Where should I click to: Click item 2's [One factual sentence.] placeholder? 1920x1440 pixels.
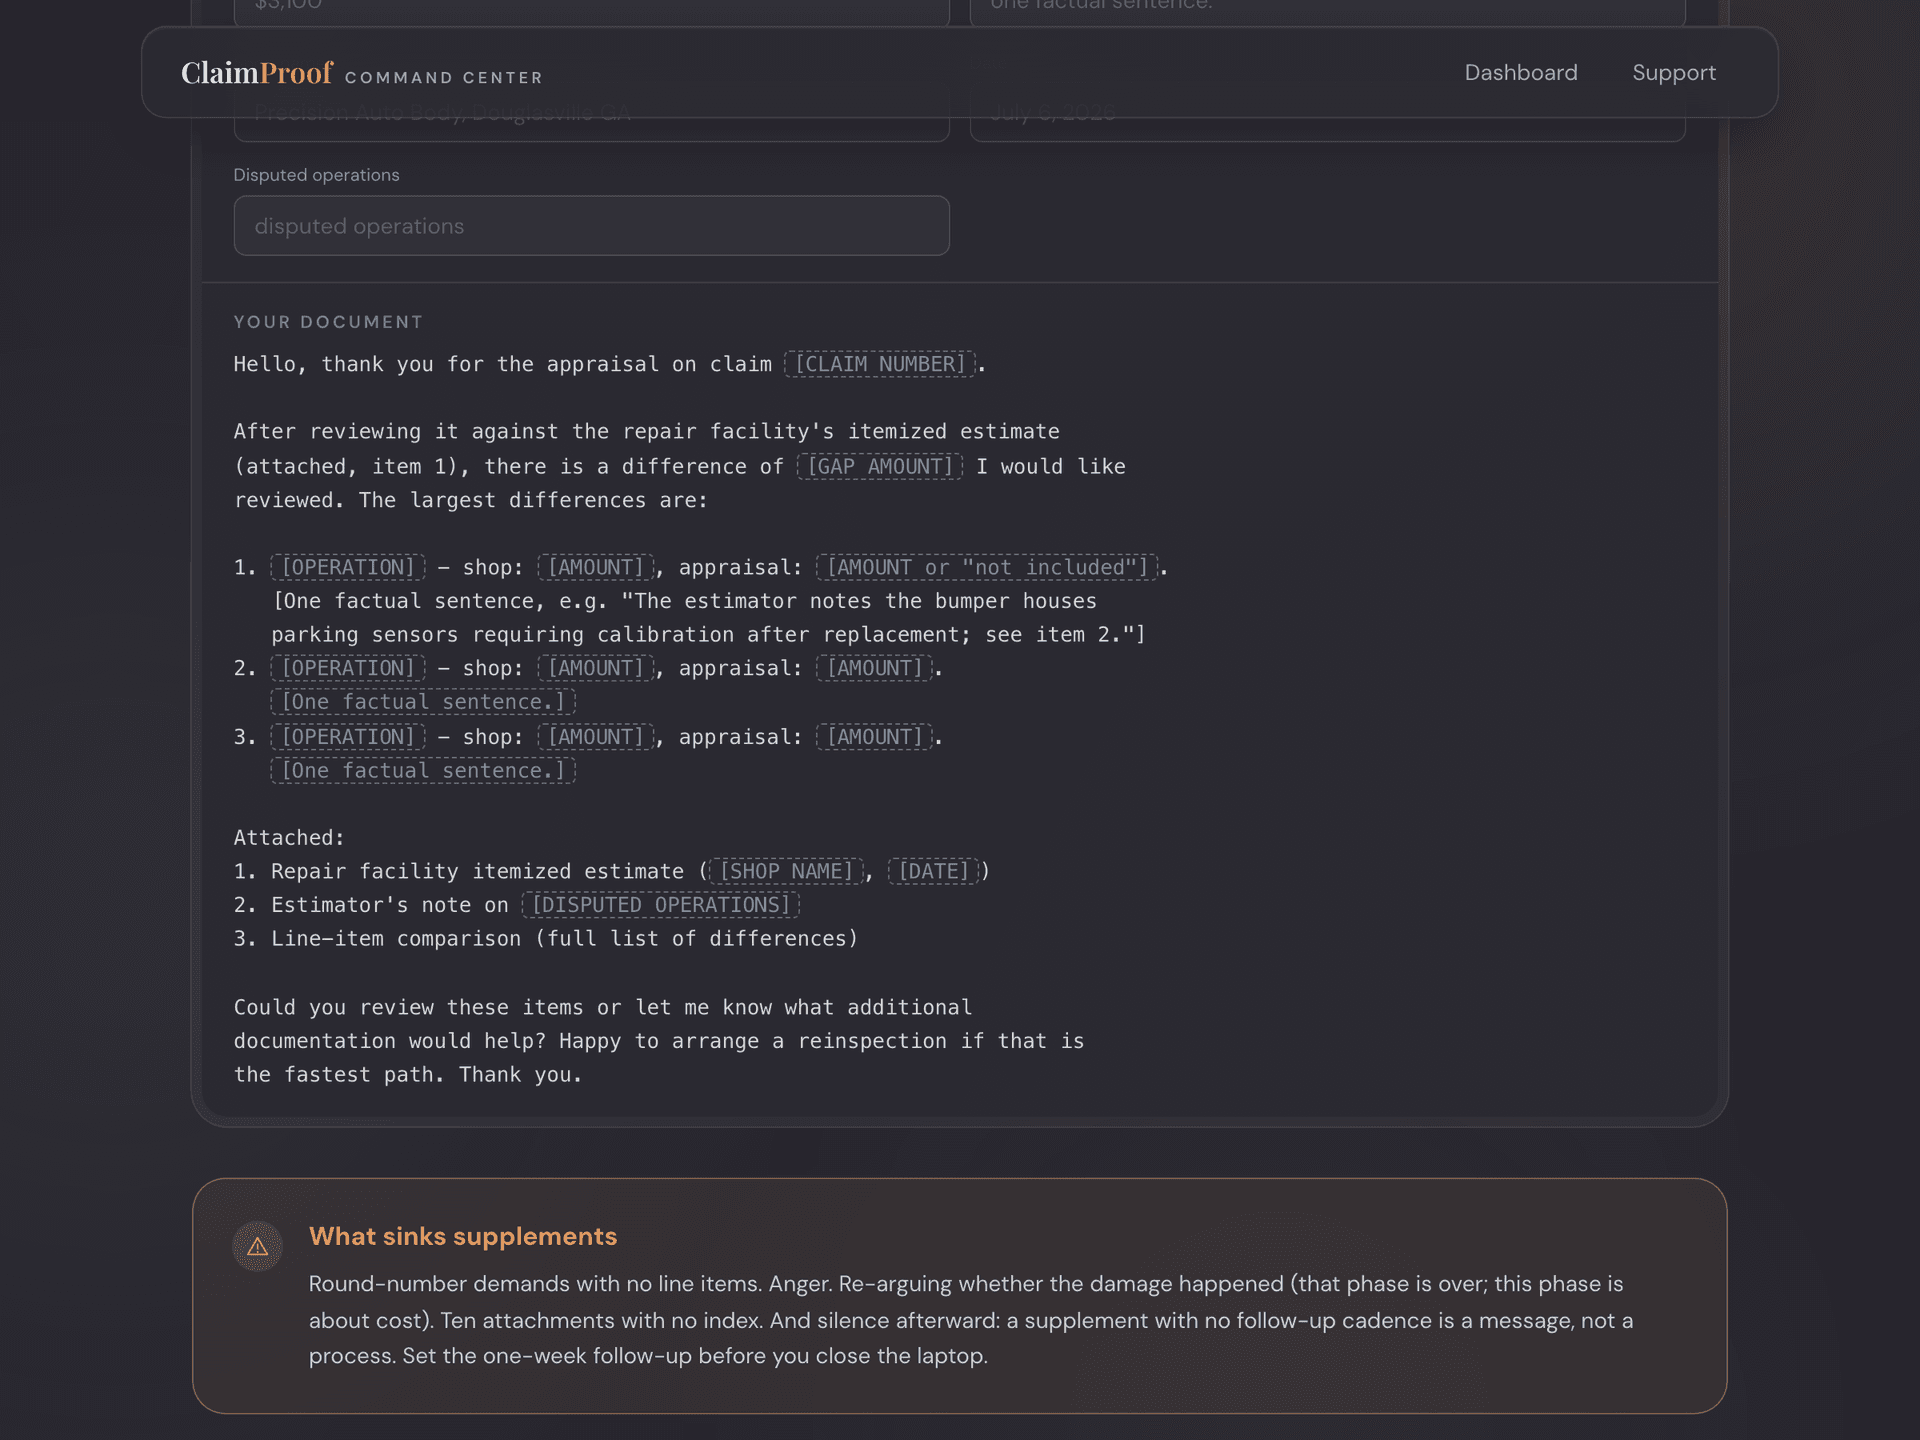[423, 703]
